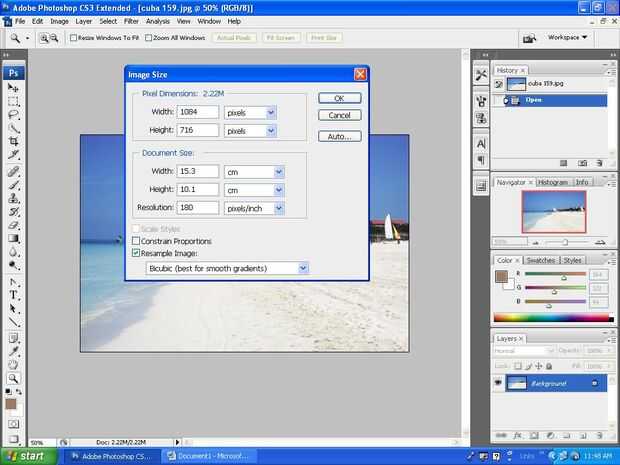Screen dimensions: 620x465
Task: Select the Rectangular Marquee tool
Action: coord(13,101)
